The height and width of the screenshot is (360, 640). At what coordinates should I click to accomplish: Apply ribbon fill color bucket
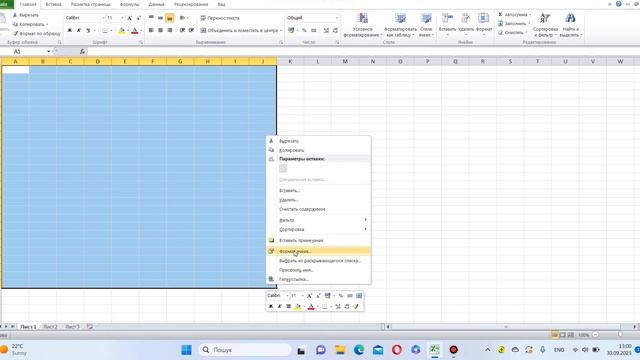point(121,31)
